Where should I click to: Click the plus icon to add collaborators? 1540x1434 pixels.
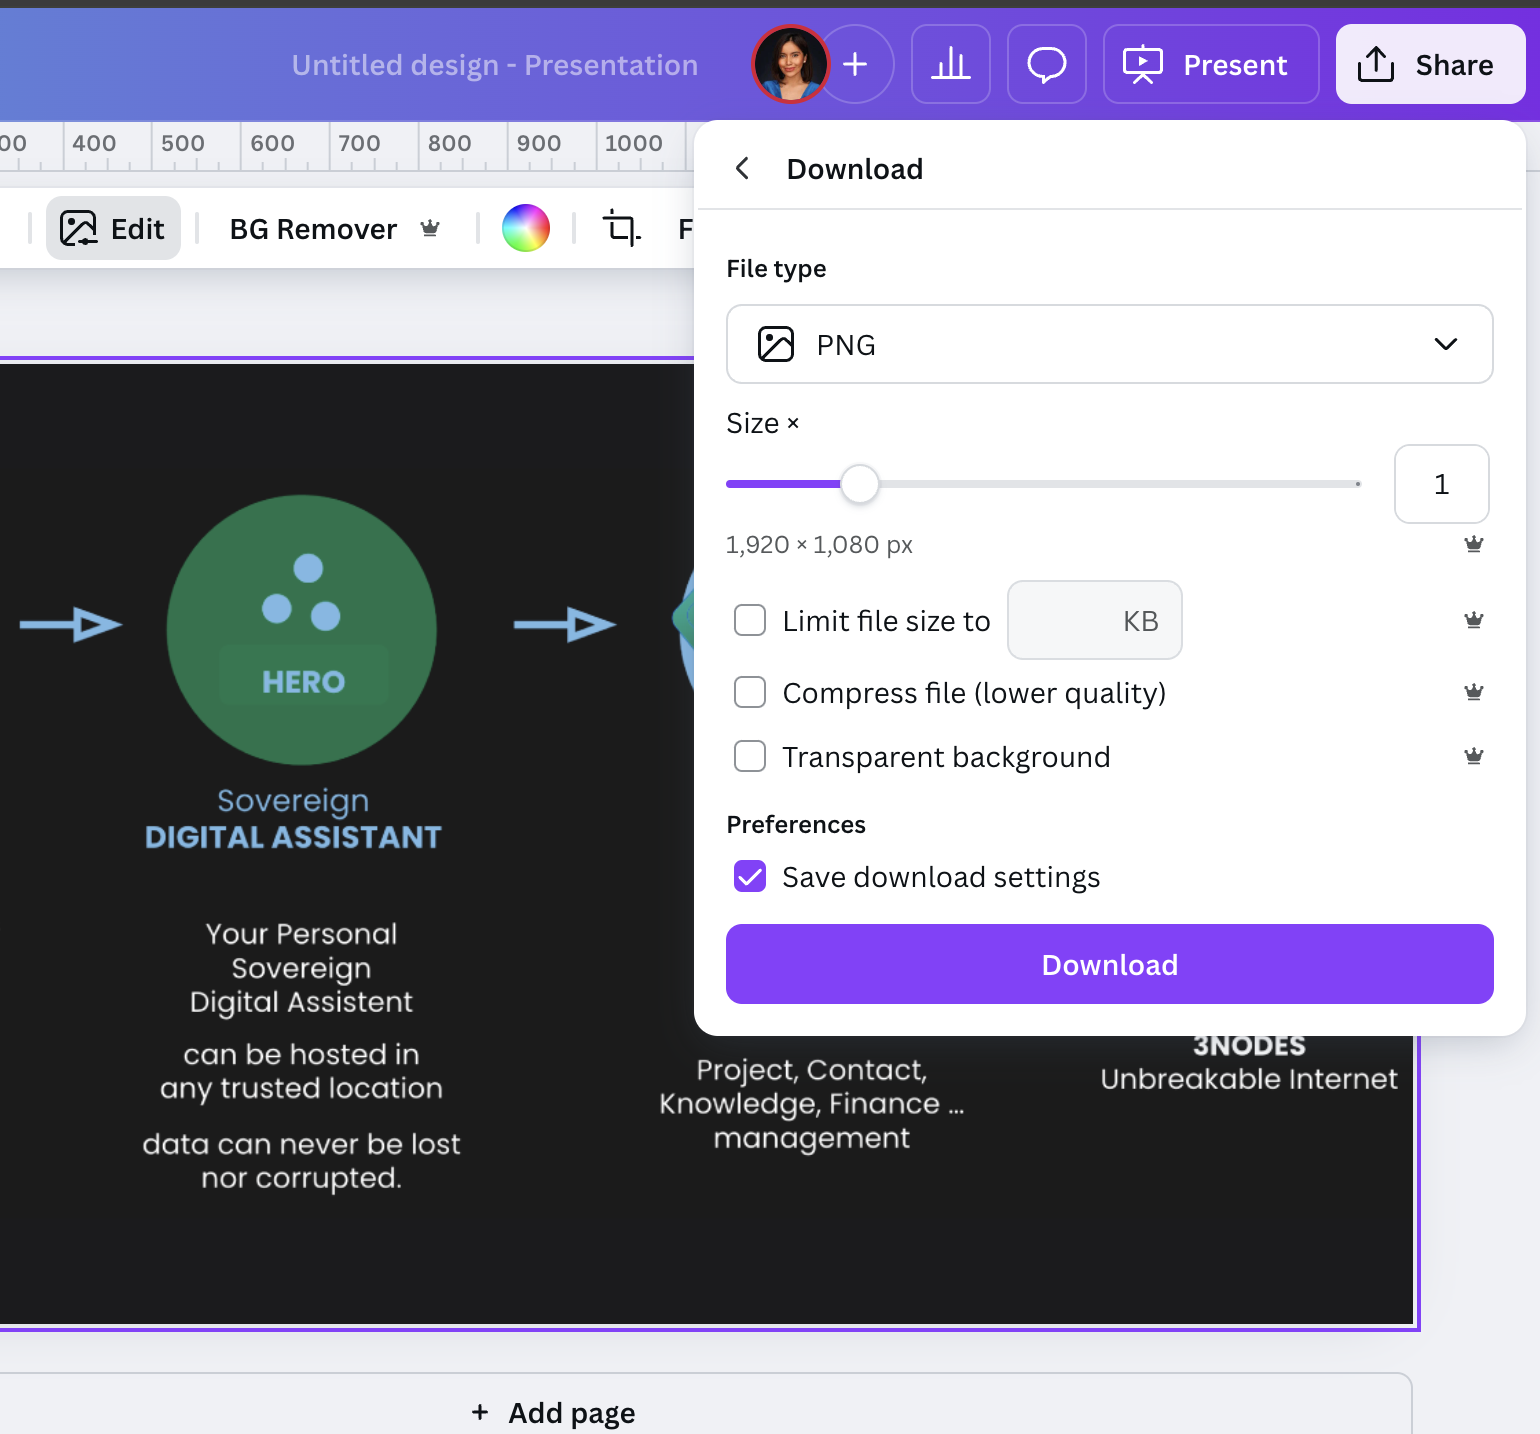point(856,65)
